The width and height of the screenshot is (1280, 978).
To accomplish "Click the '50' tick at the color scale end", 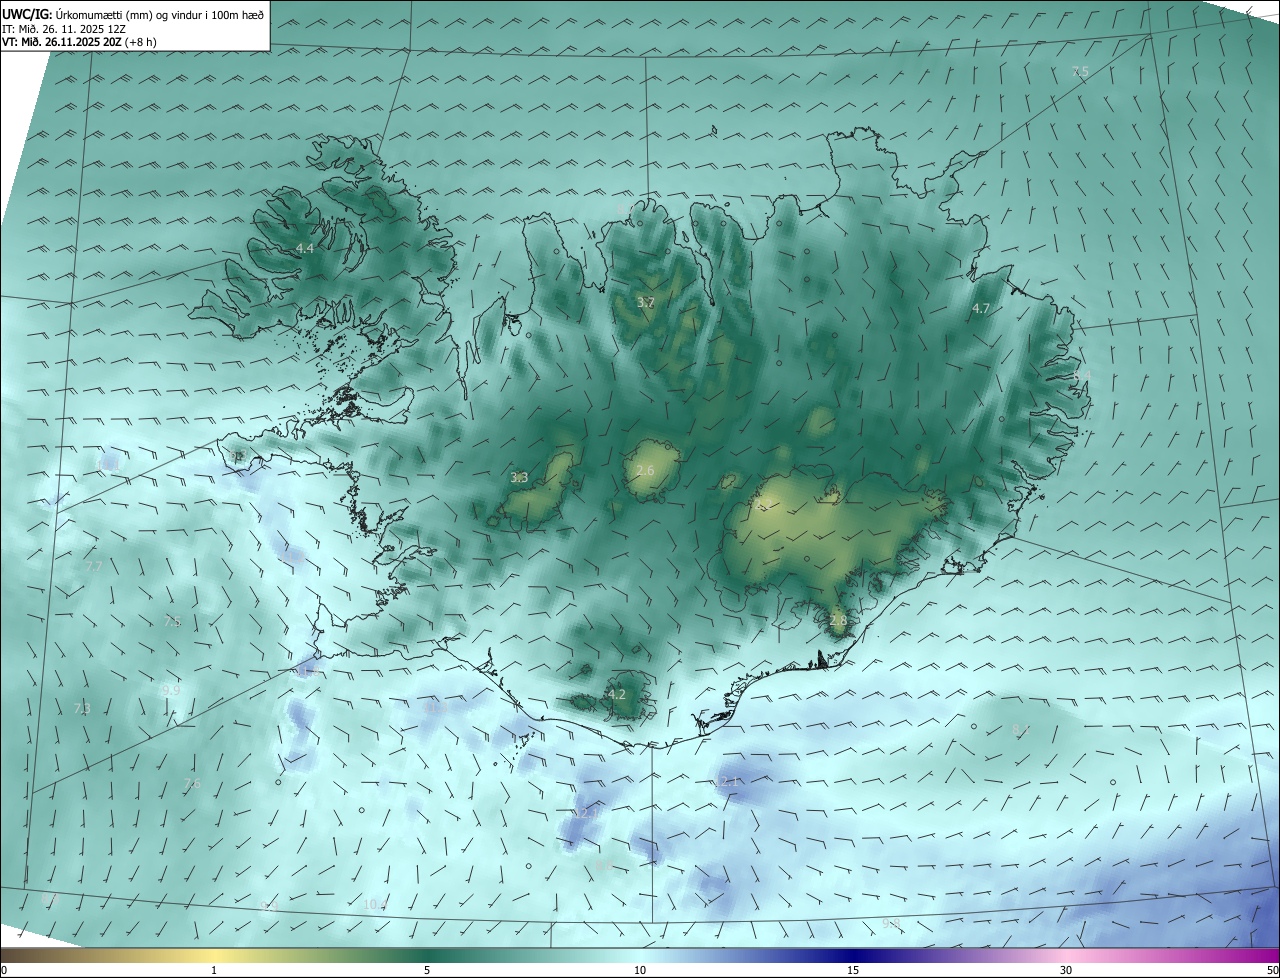I will (1272, 970).
